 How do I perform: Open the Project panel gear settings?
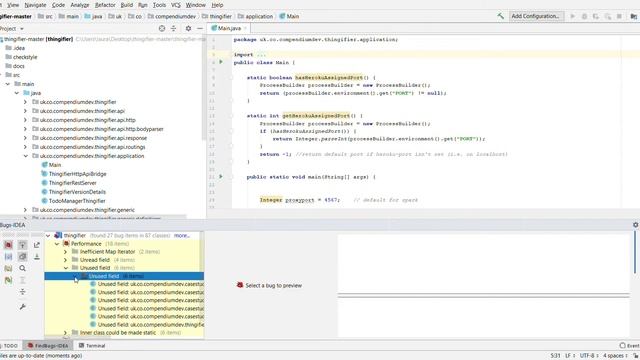click(x=188, y=29)
